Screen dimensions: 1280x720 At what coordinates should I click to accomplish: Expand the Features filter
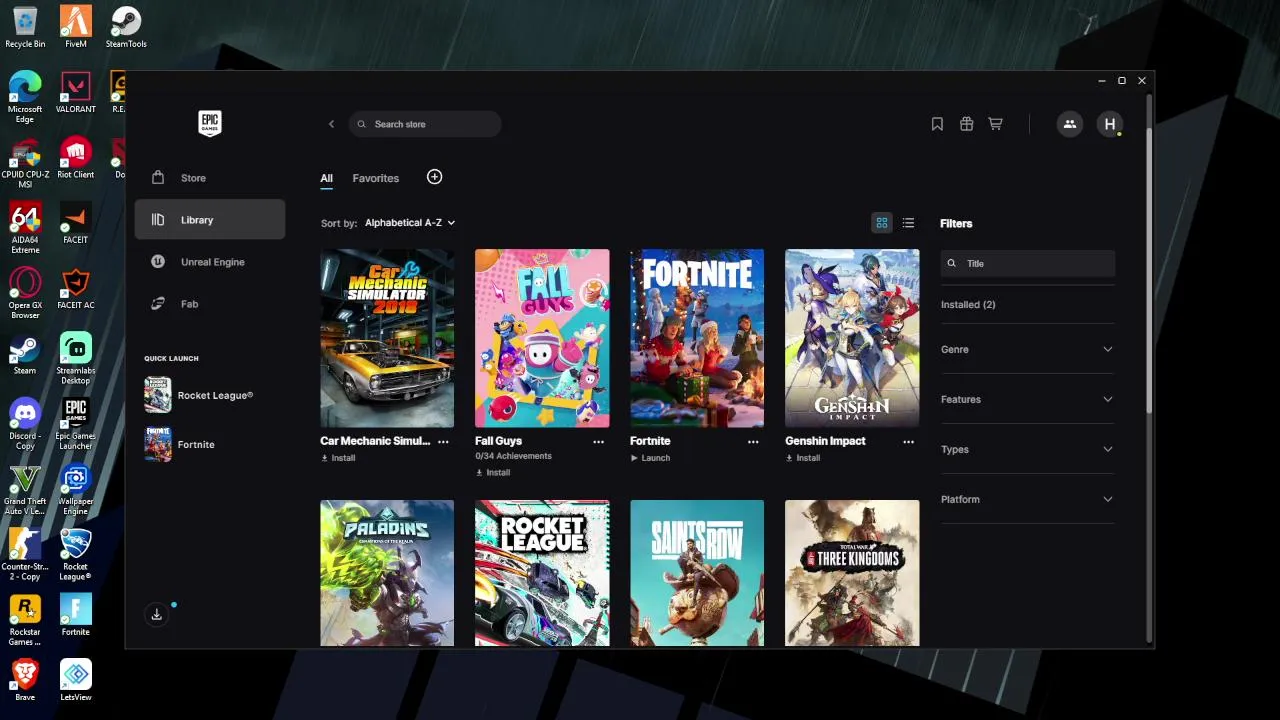pos(1027,399)
